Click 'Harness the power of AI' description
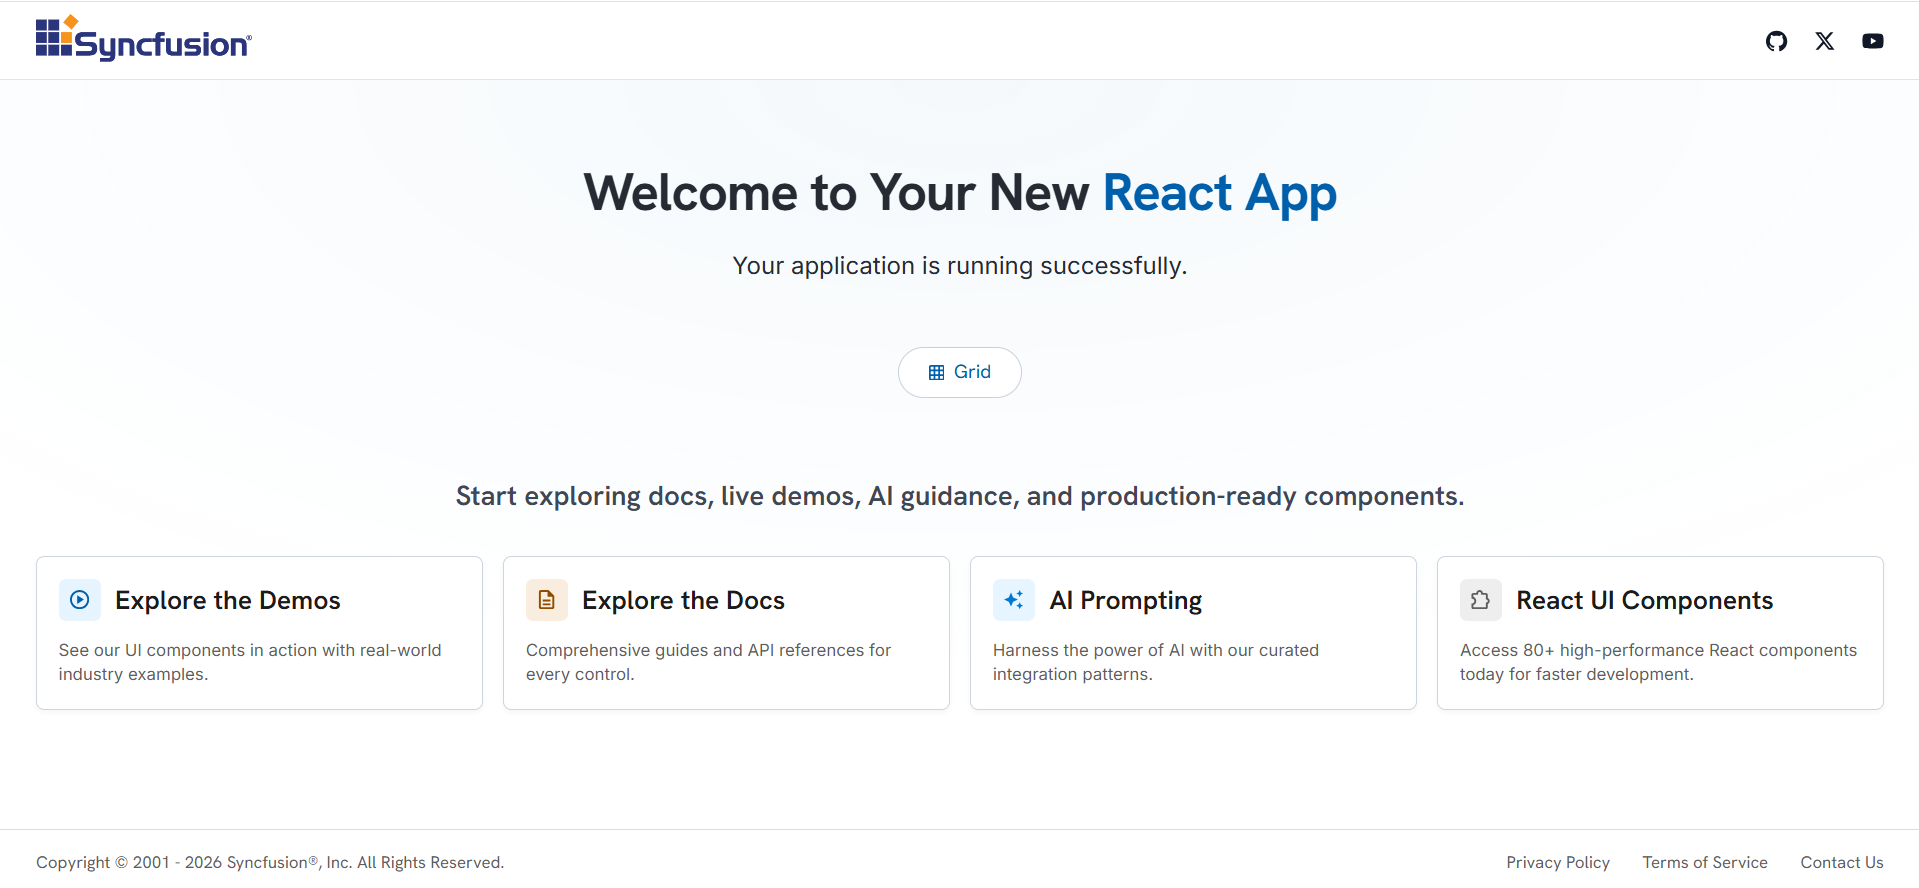 click(1156, 662)
